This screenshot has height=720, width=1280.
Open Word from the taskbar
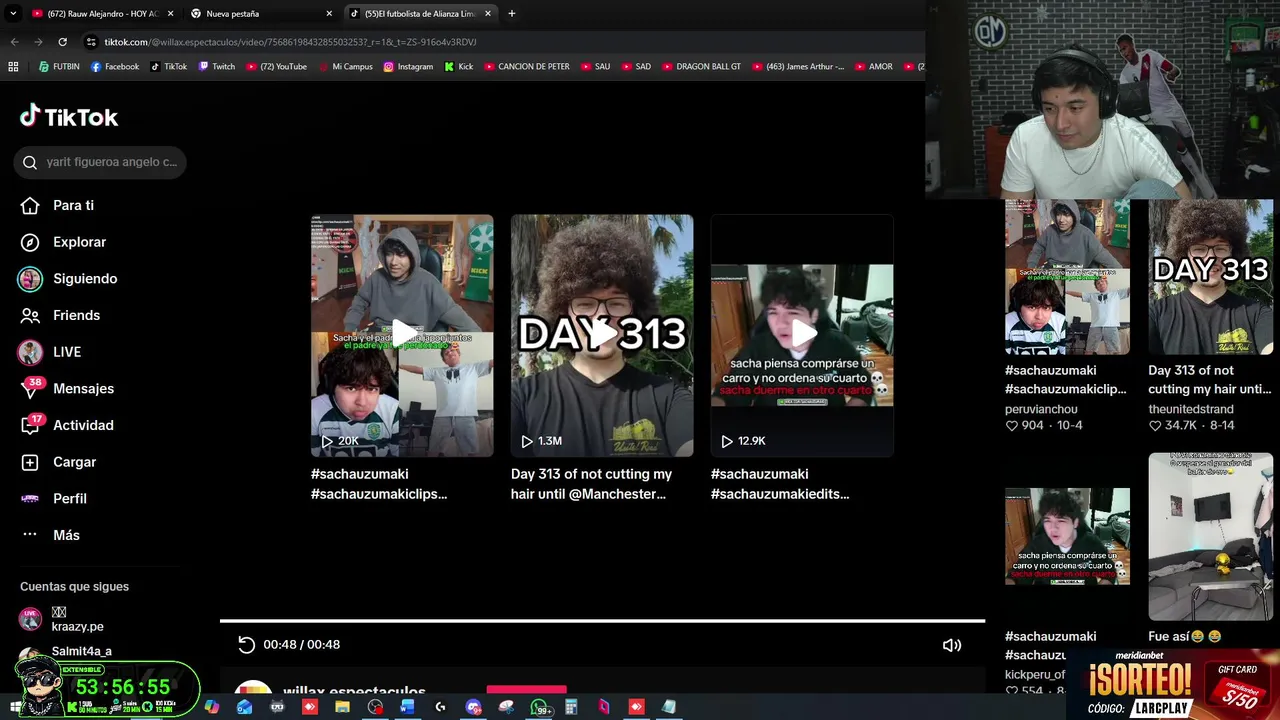coord(407,707)
